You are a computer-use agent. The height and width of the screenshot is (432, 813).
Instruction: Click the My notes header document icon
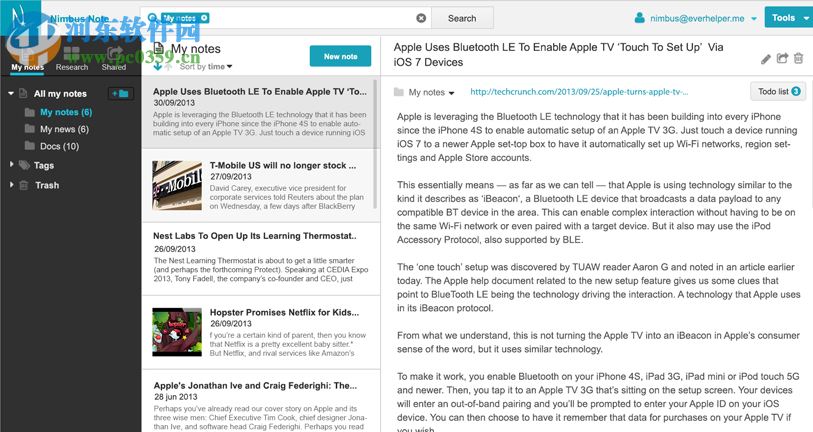(159, 48)
